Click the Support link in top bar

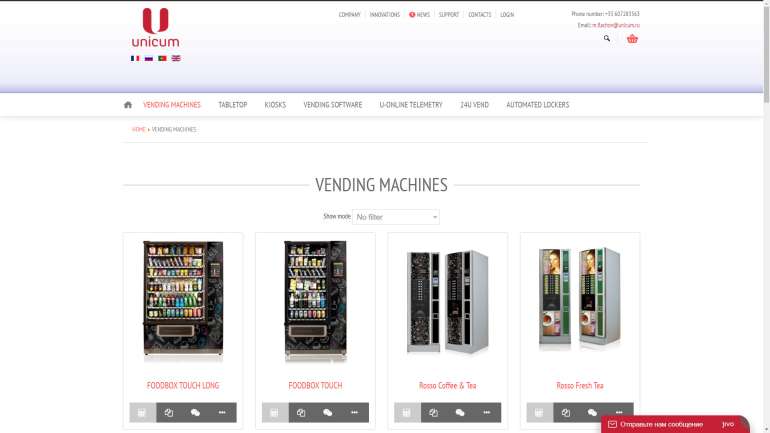tap(449, 15)
